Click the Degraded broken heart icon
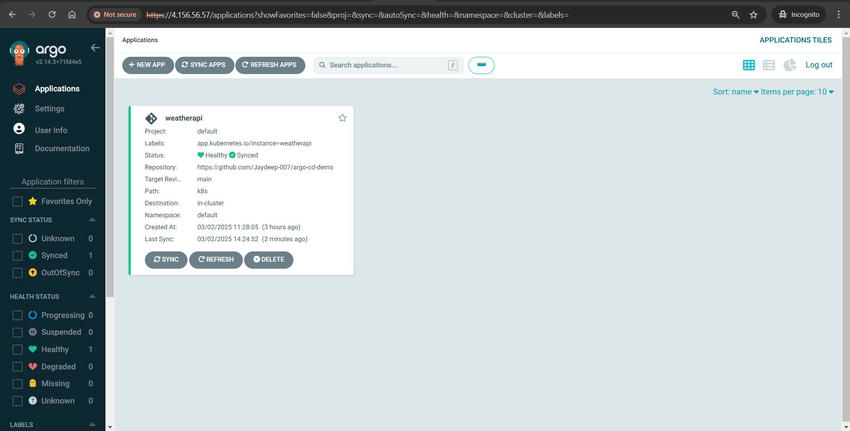The image size is (850, 431). coord(33,366)
